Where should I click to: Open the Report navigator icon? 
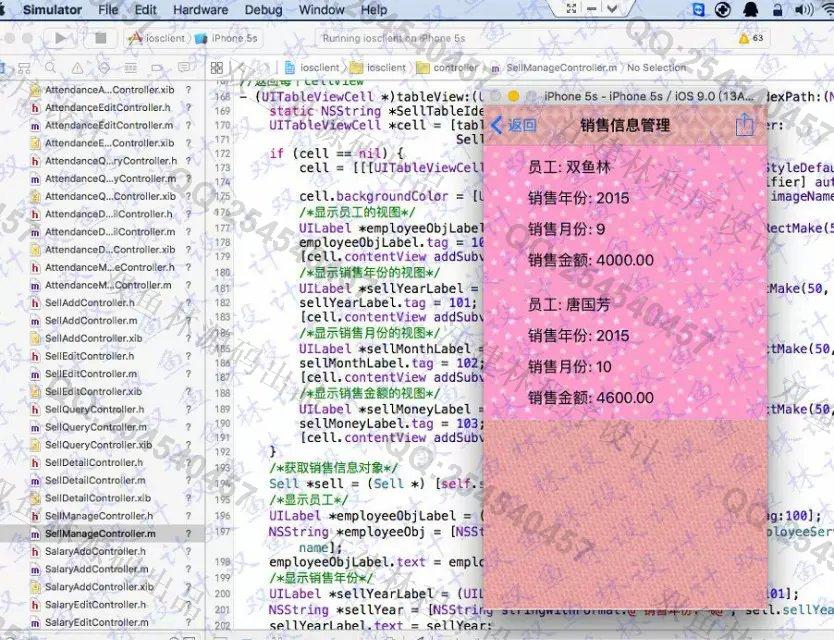pos(181,68)
